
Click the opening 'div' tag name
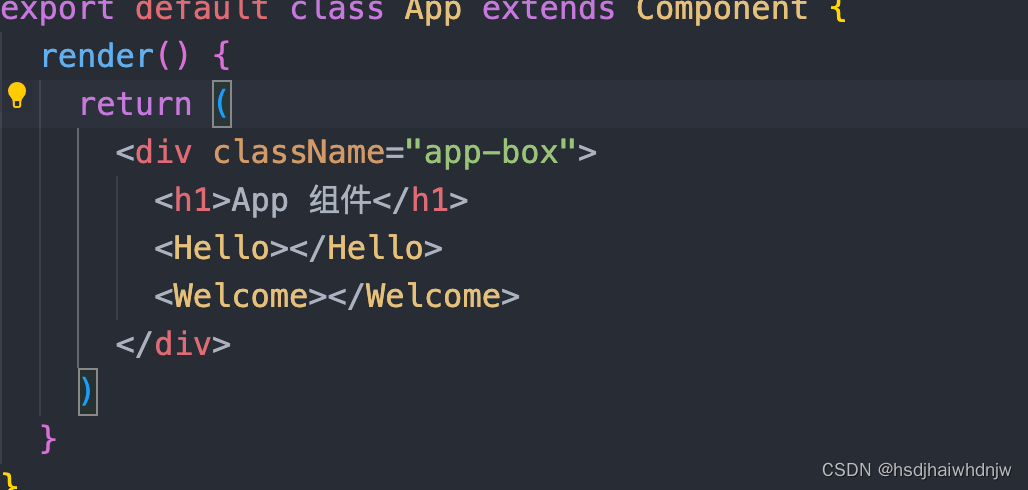pyautogui.click(x=164, y=152)
